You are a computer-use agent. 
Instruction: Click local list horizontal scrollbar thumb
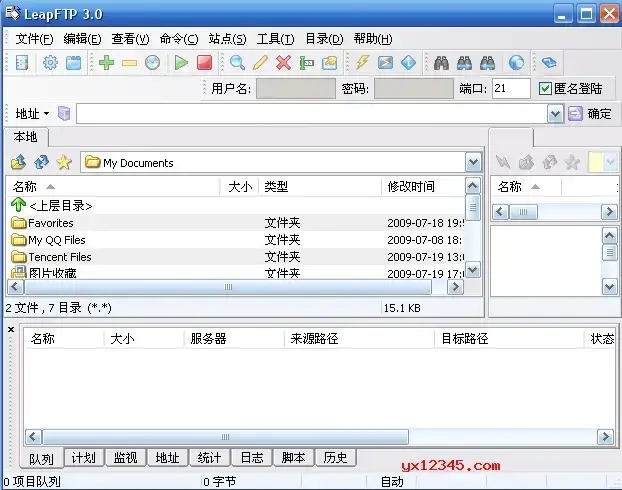pos(228,287)
